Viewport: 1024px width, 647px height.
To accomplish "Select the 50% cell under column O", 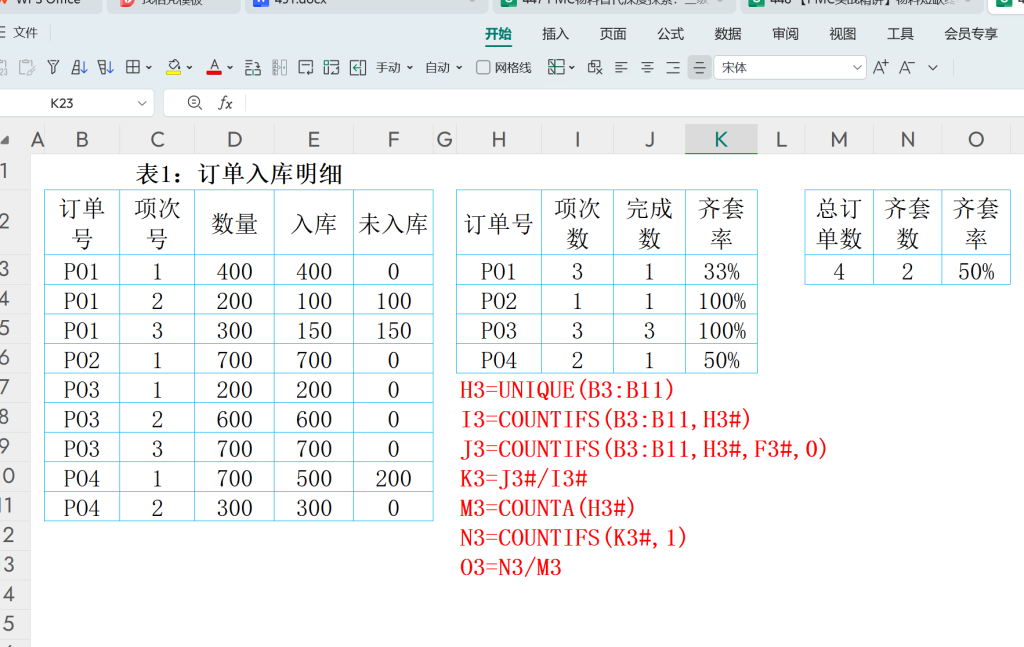I will click(x=976, y=272).
